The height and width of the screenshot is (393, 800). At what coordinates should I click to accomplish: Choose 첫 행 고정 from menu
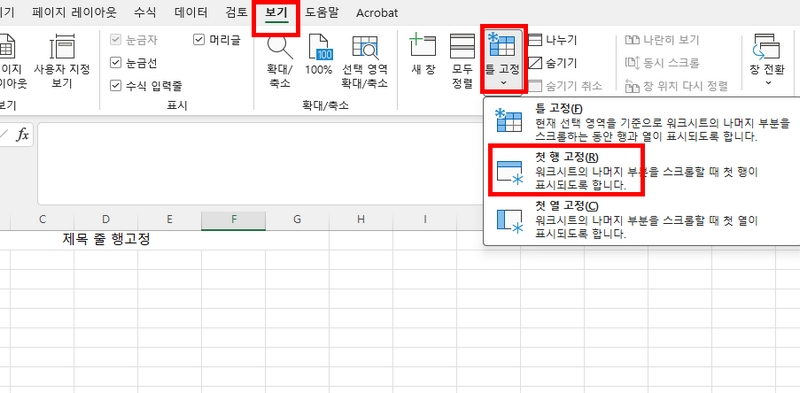coord(566,170)
